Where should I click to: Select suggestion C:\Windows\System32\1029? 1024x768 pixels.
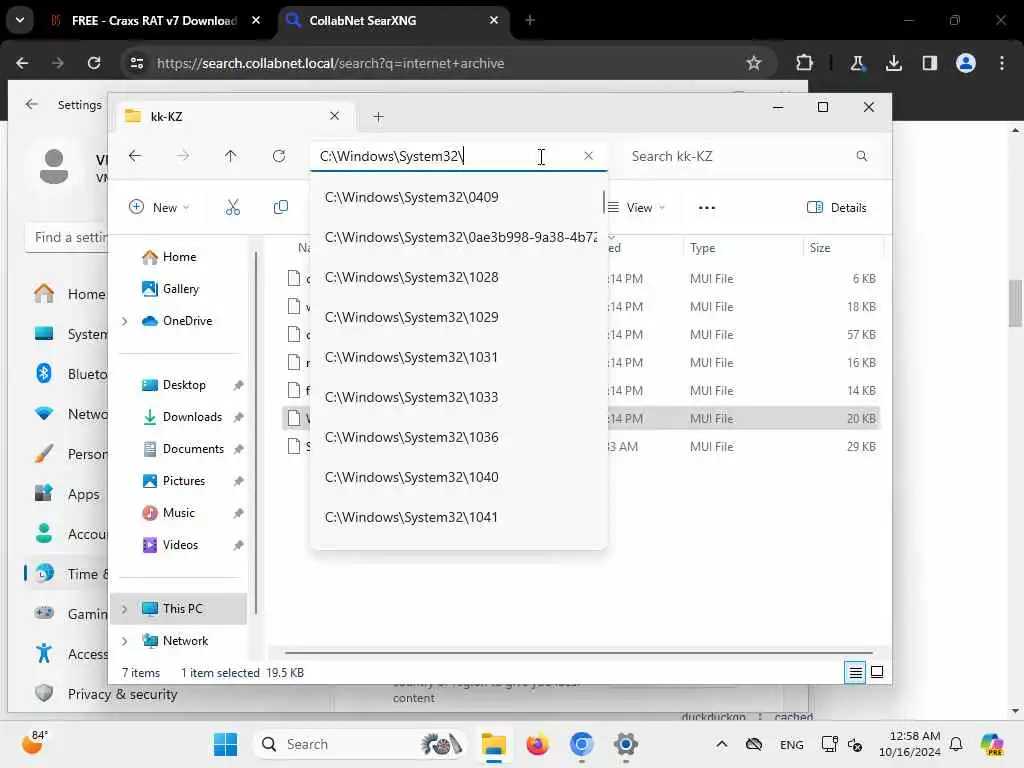(458, 317)
